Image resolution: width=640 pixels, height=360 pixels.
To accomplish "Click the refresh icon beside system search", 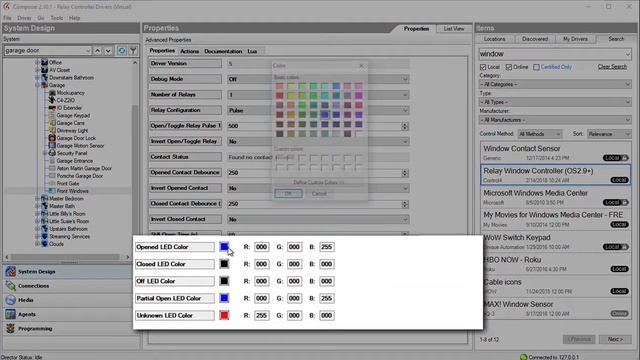I will pos(121,51).
